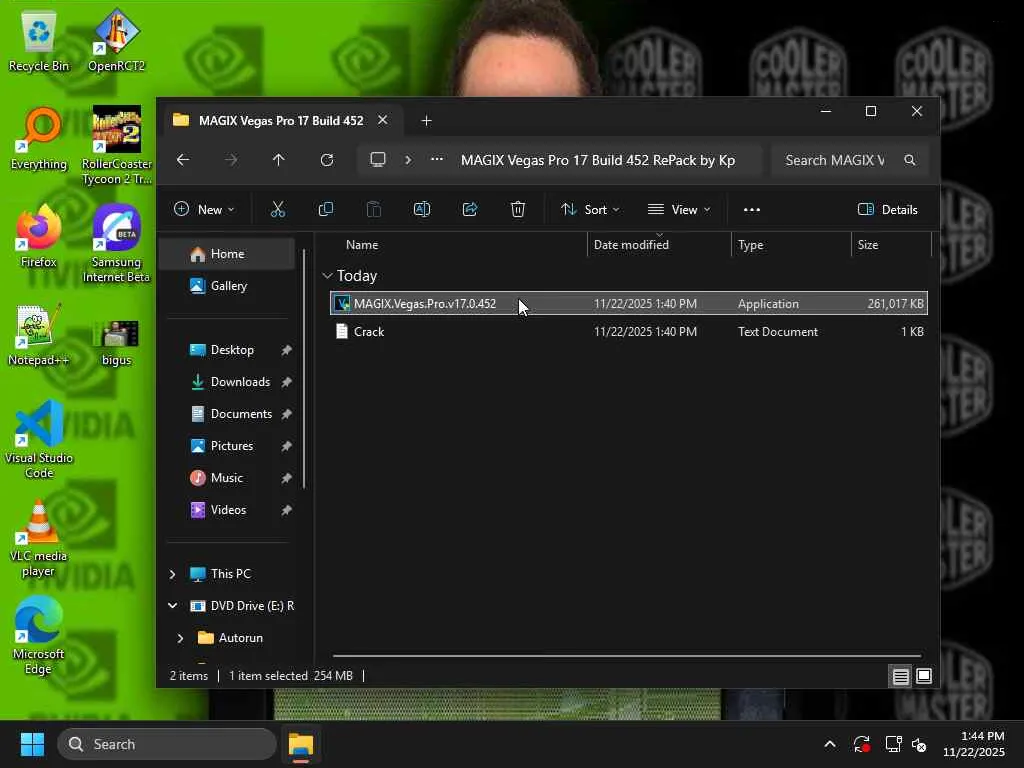Click the Copy icon in toolbar

click(x=325, y=209)
